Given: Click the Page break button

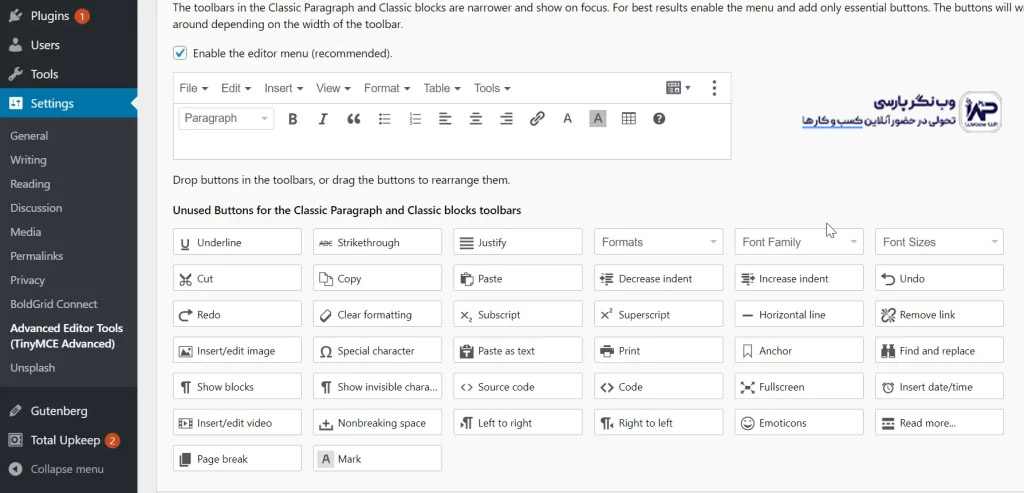Looking at the screenshot, I should click(x=237, y=459).
